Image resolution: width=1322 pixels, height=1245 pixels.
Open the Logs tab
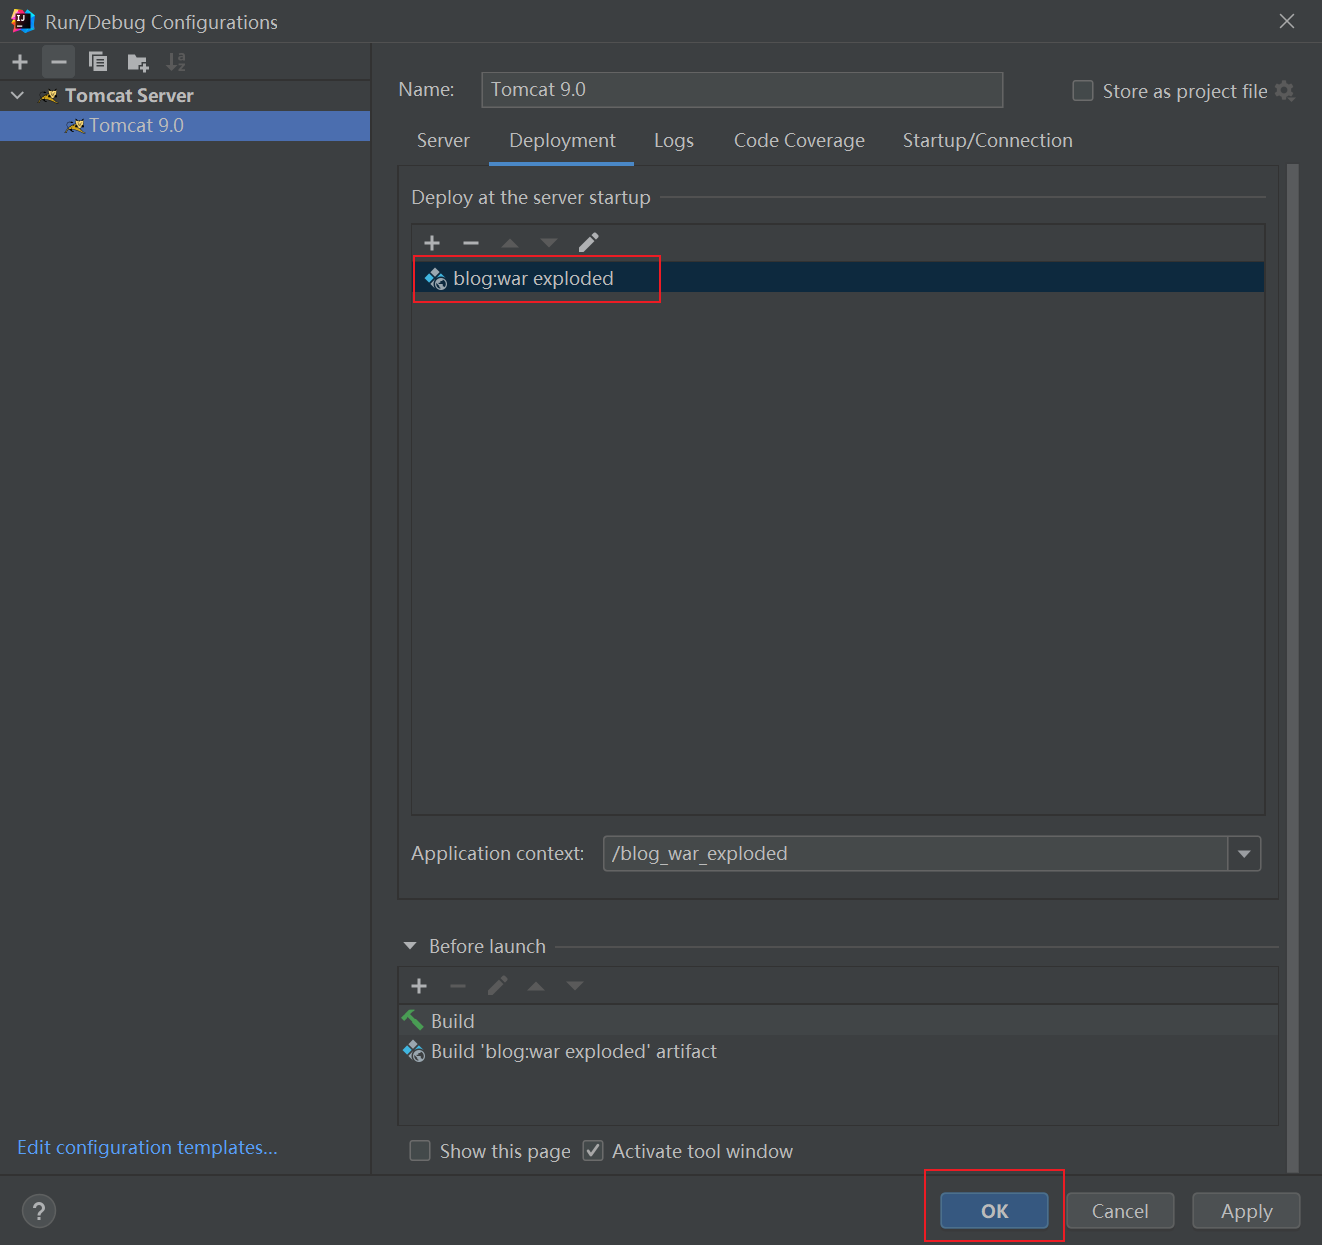(x=674, y=141)
